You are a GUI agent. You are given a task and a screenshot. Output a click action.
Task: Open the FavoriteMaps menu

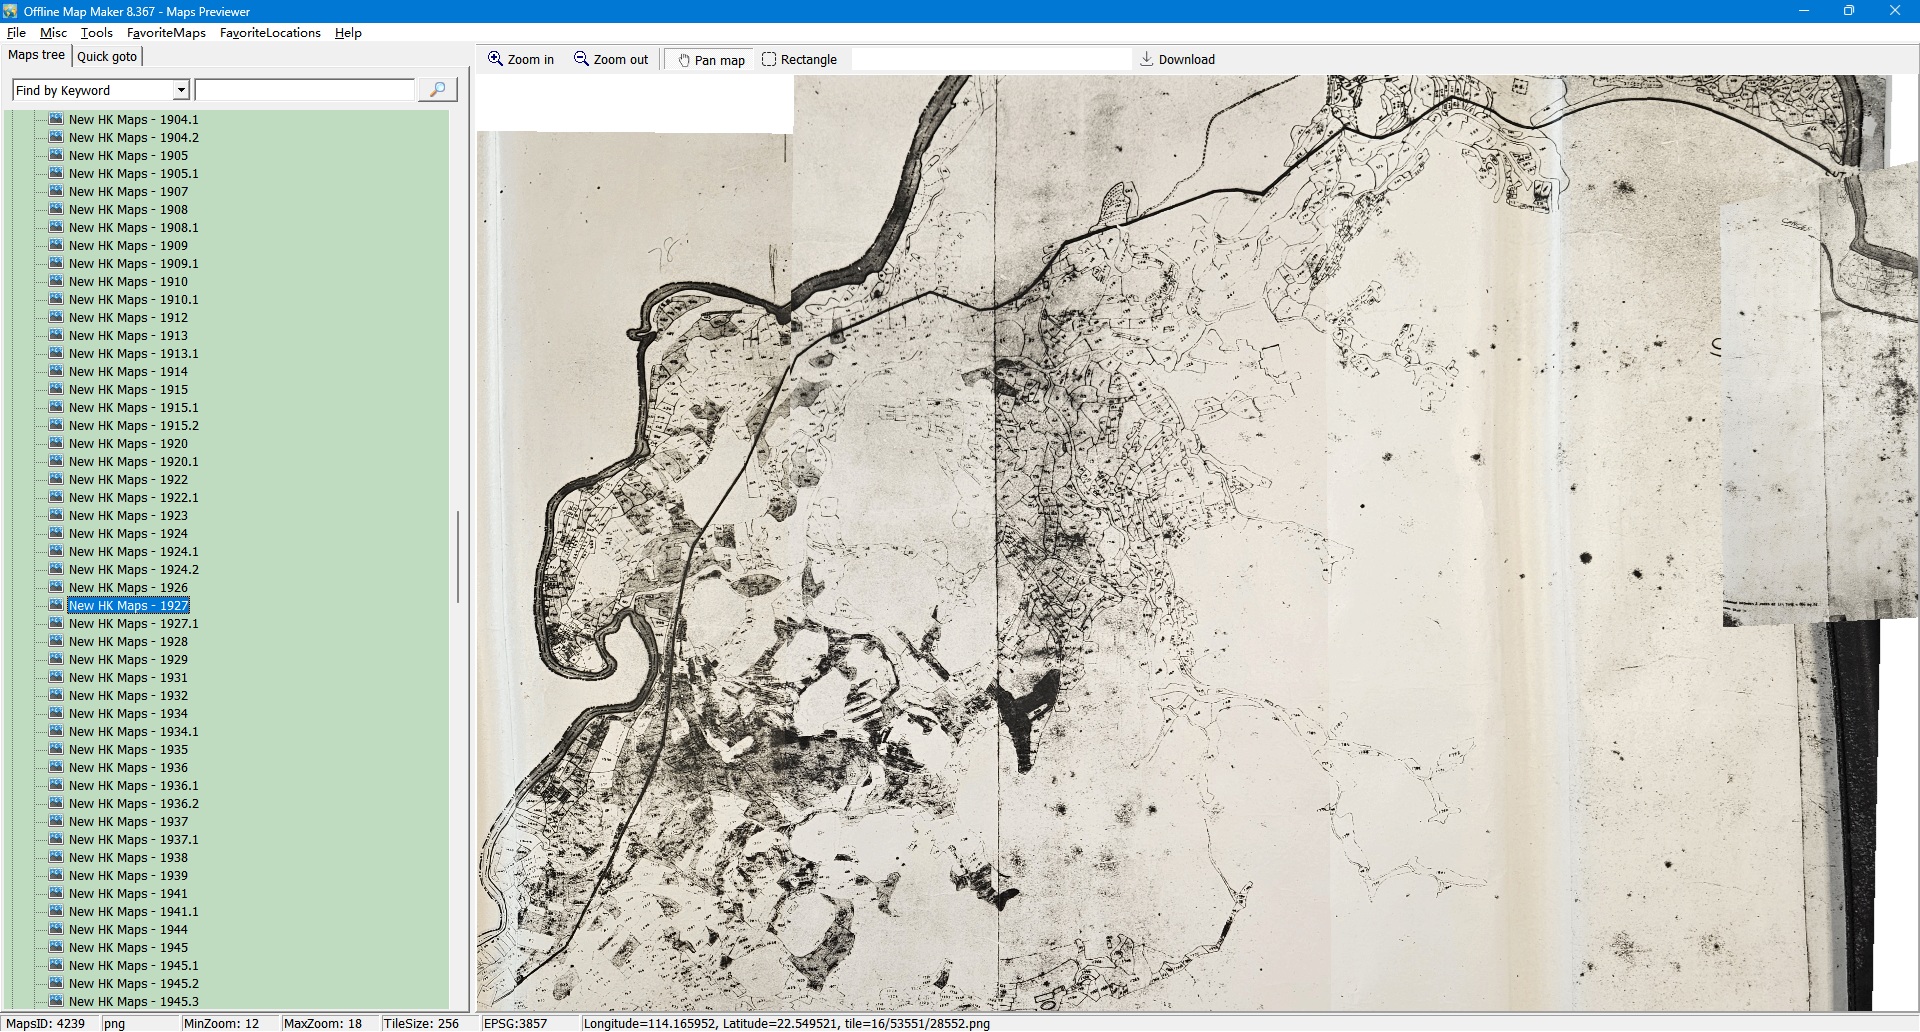pos(166,33)
